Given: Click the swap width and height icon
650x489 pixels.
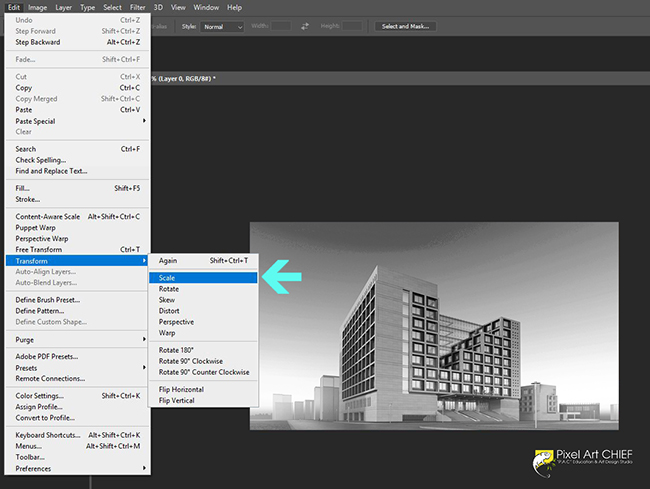Looking at the screenshot, I should tap(305, 26).
